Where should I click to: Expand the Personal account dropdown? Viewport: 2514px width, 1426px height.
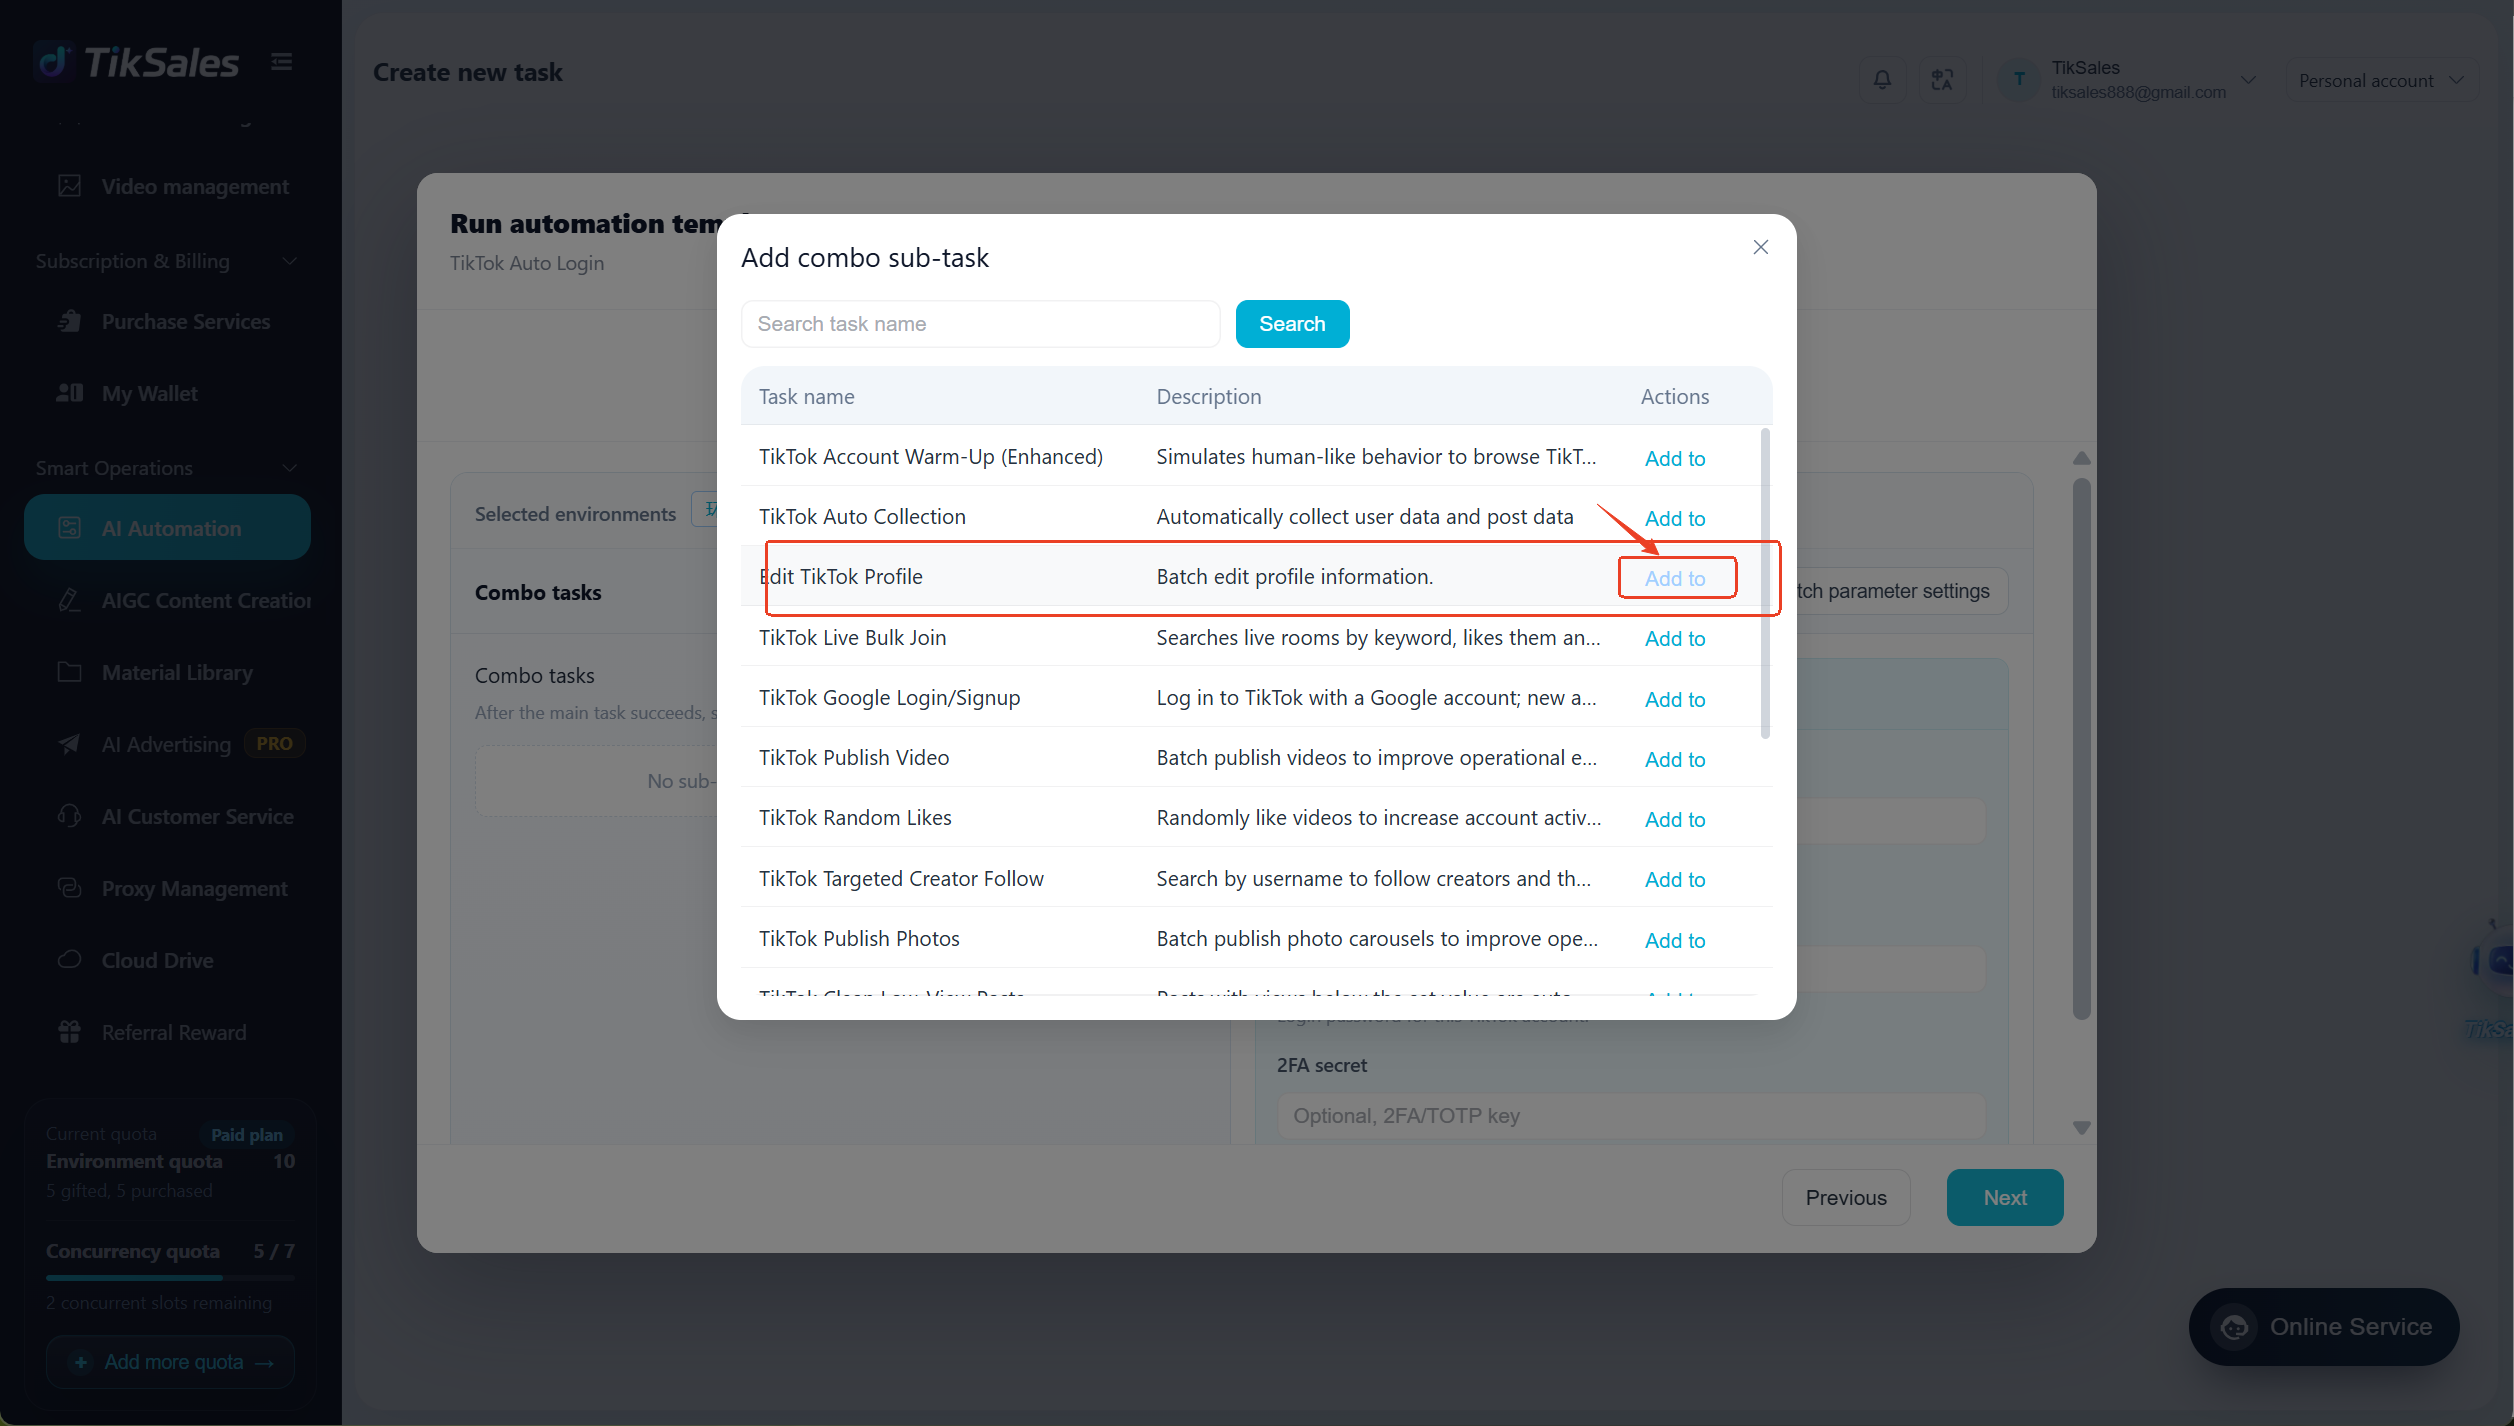pyautogui.click(x=2380, y=80)
